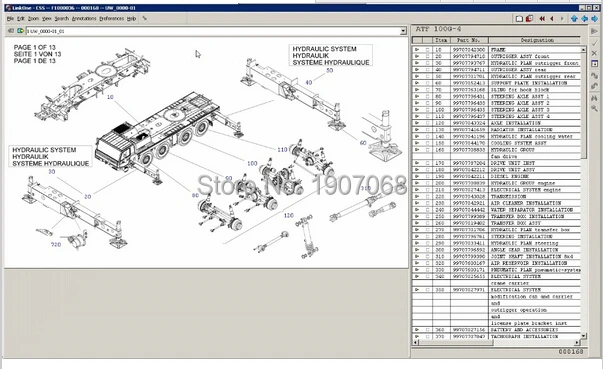Open the books list icon in top toolbar

[x=519, y=18]
